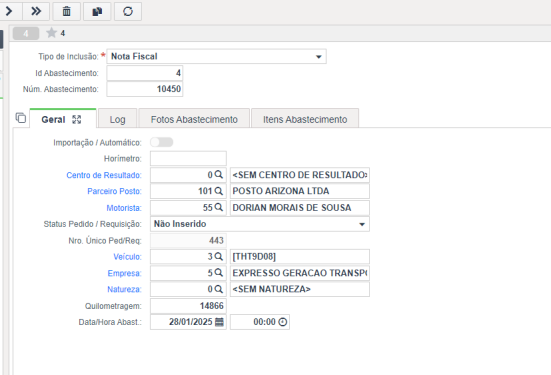
Task: Go to next record arrow
Action: point(10,11)
